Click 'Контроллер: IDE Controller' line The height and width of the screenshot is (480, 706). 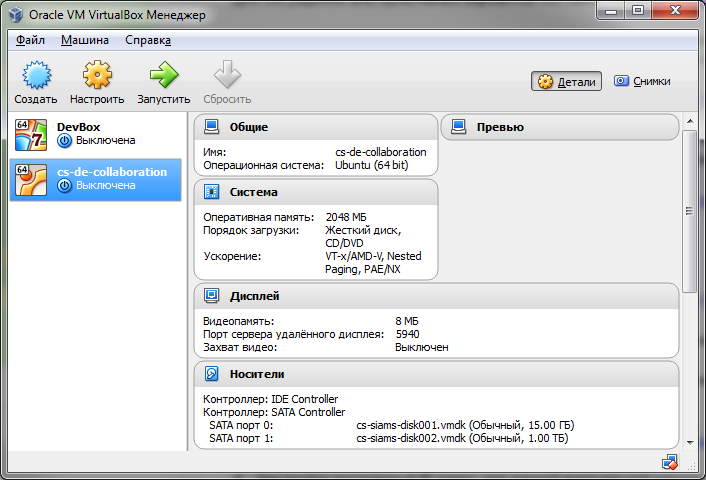[x=270, y=399]
